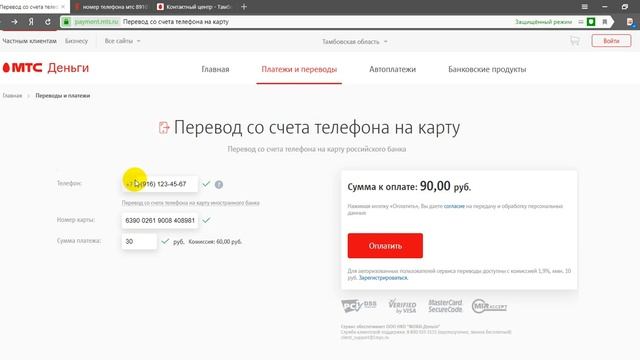The height and width of the screenshot is (360, 640).
Task: Open the Yandex home button
Action: point(31,22)
